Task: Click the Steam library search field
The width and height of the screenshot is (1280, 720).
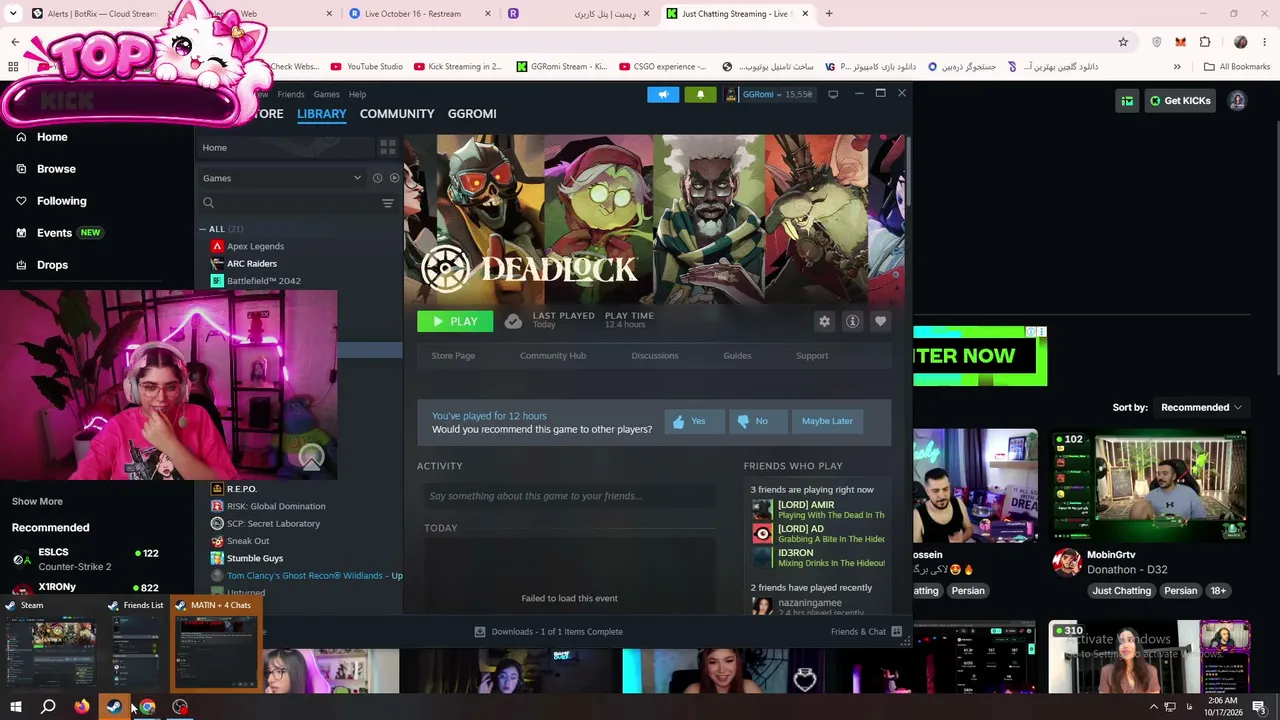Action: (x=290, y=203)
